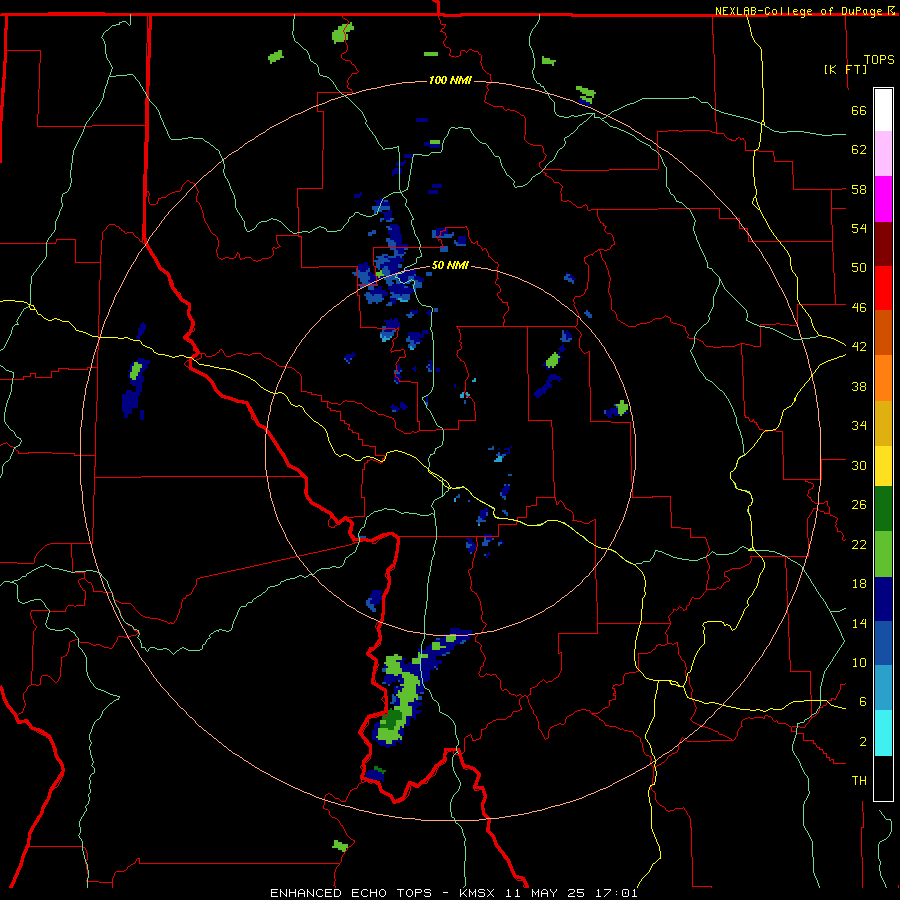This screenshot has width=900, height=900.
Task: Click the light green legend swatch
Action: pyautogui.click(x=883, y=554)
